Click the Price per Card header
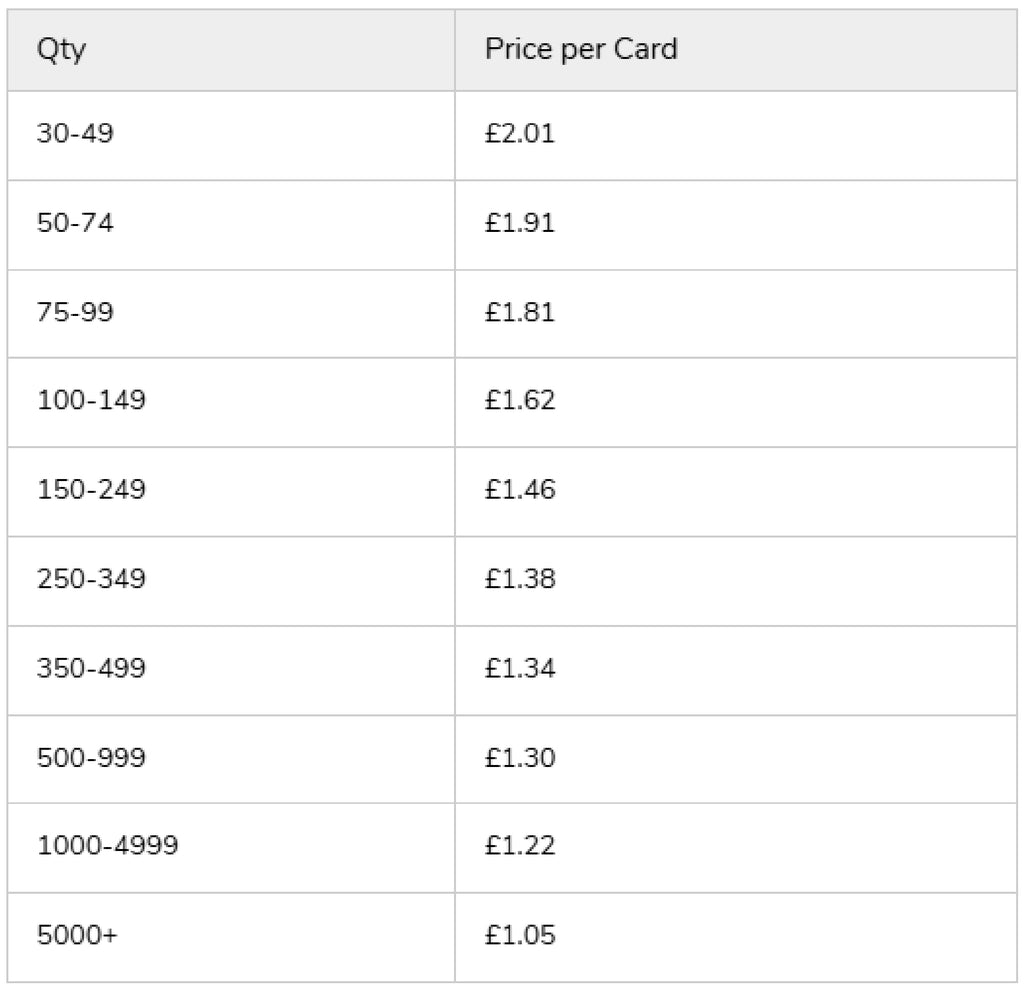Image resolution: width=1024 pixels, height=993 pixels. 735,50
